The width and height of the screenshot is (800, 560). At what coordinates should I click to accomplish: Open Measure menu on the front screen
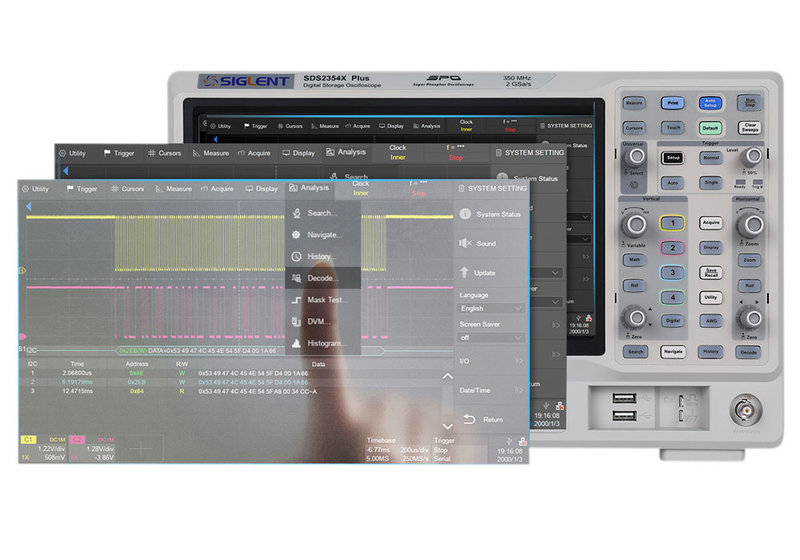coord(173,189)
